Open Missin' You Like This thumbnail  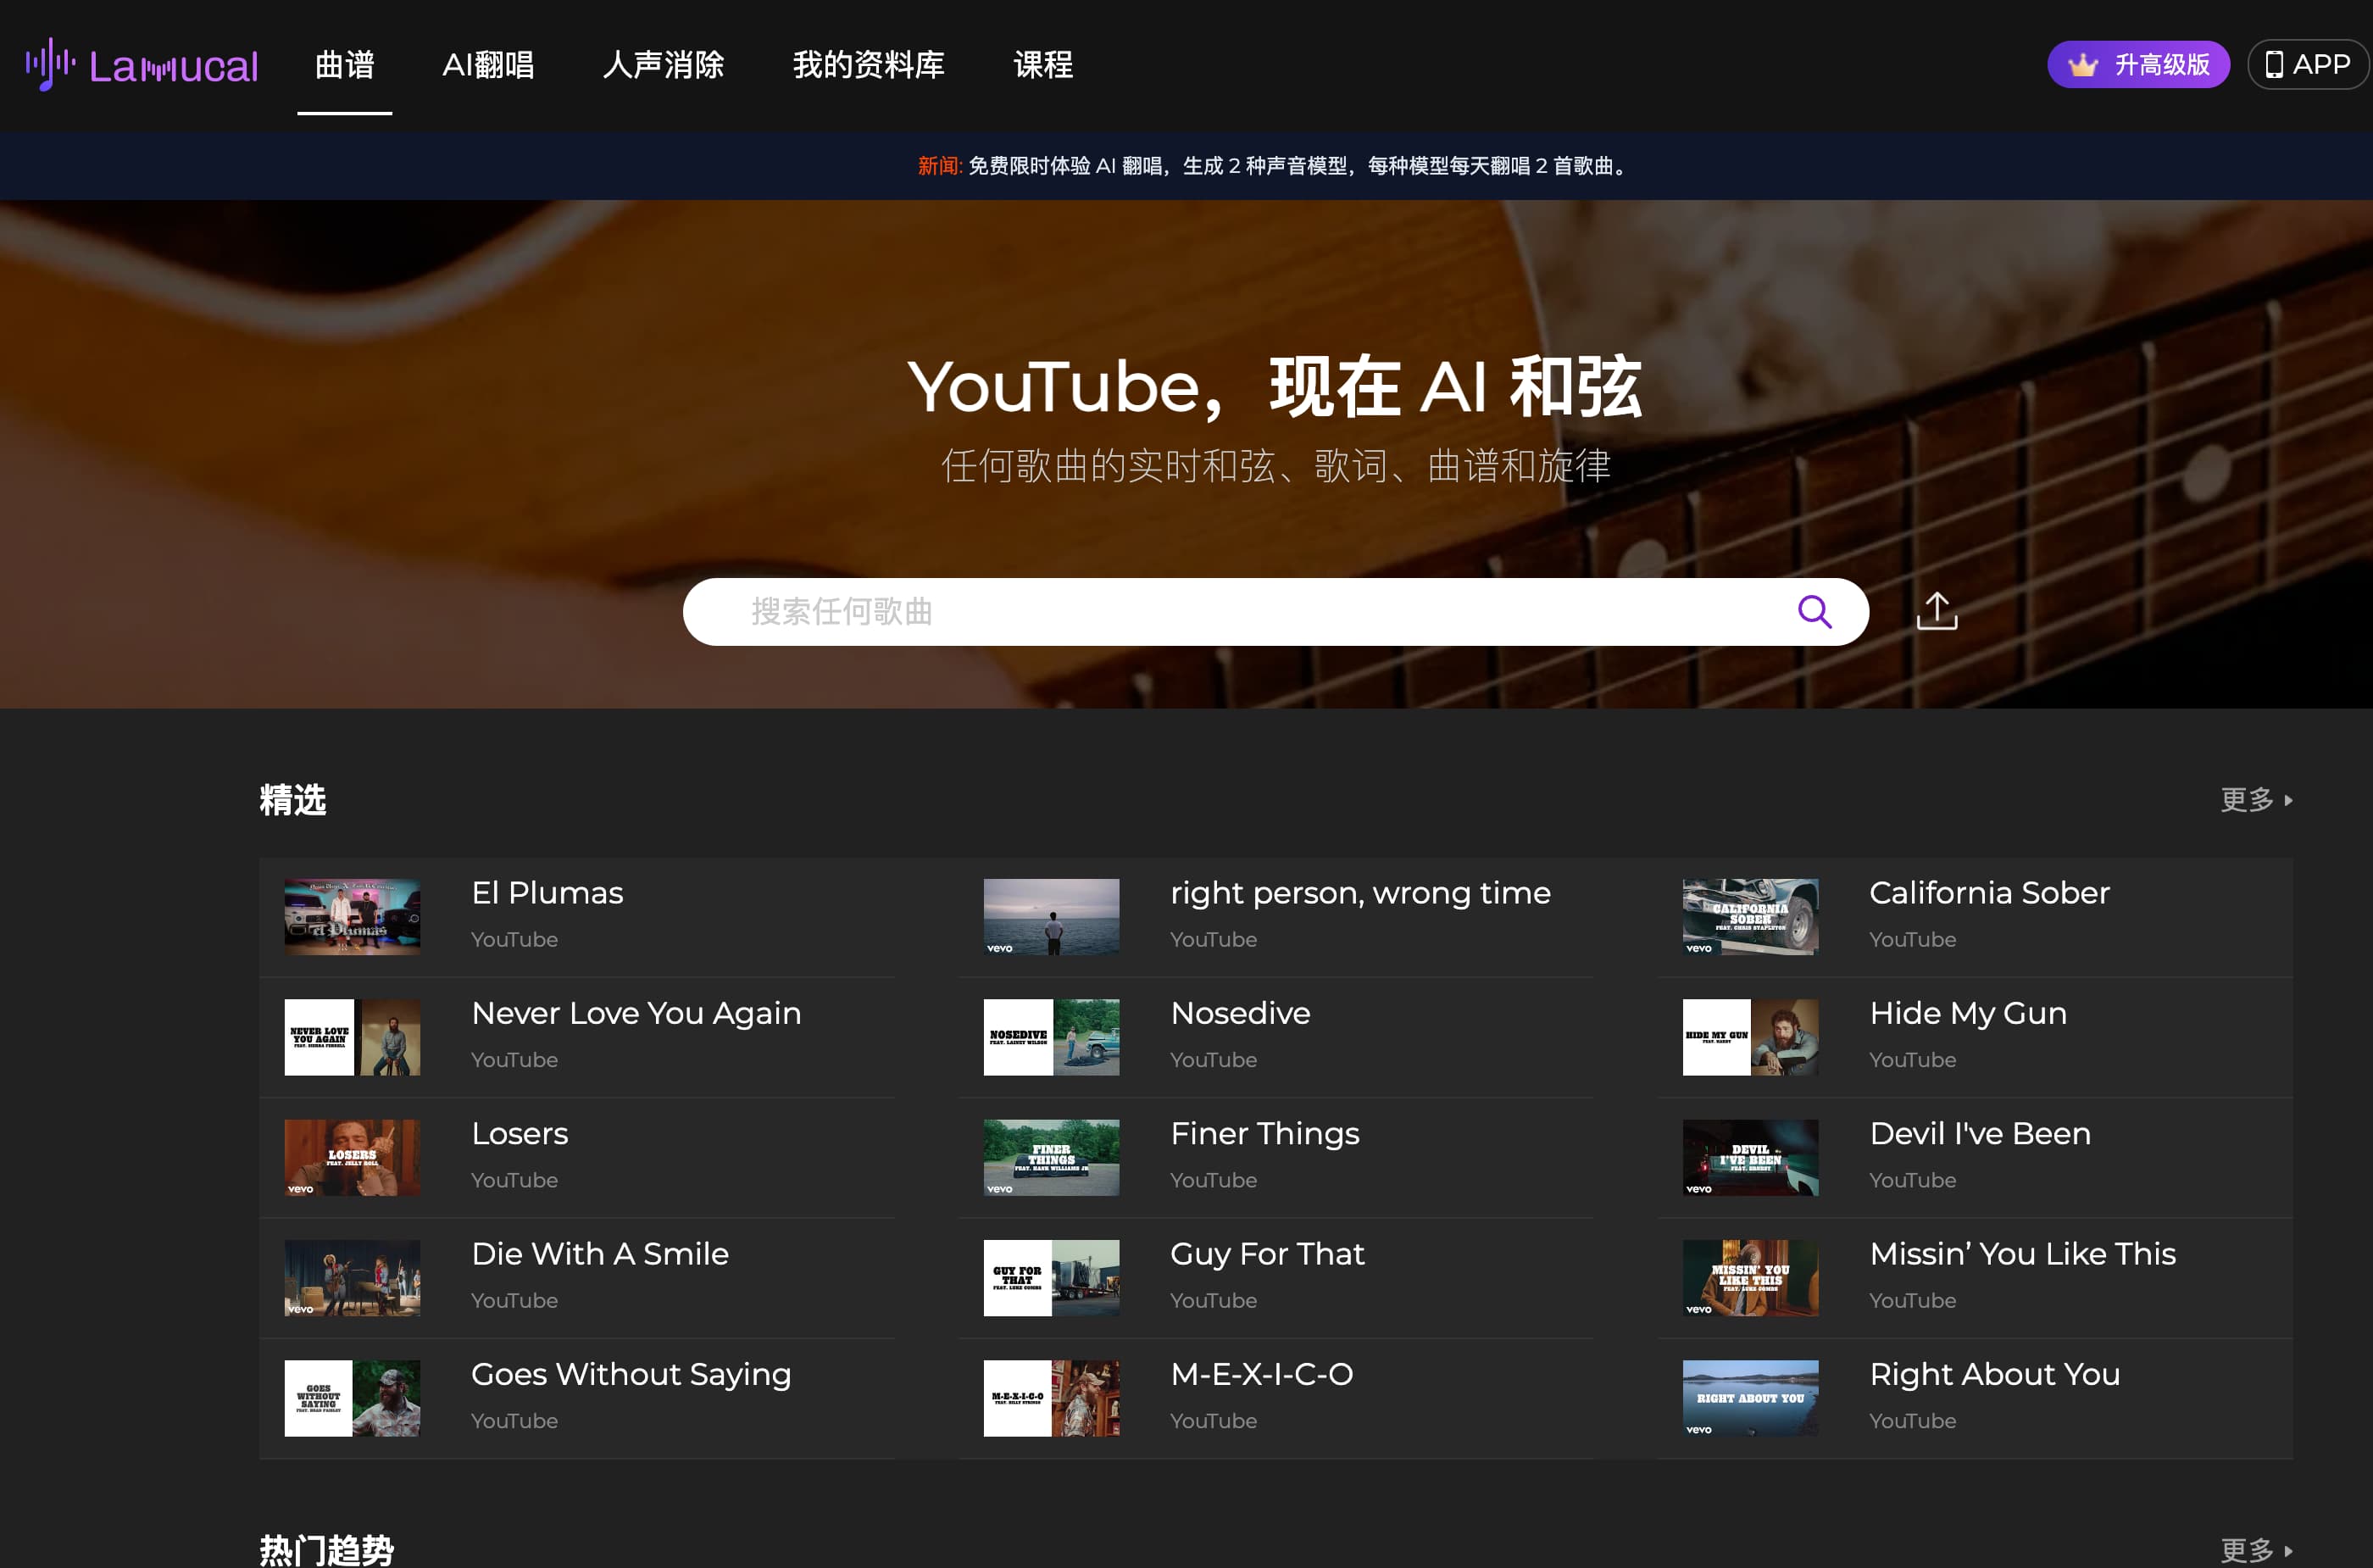click(1750, 1278)
